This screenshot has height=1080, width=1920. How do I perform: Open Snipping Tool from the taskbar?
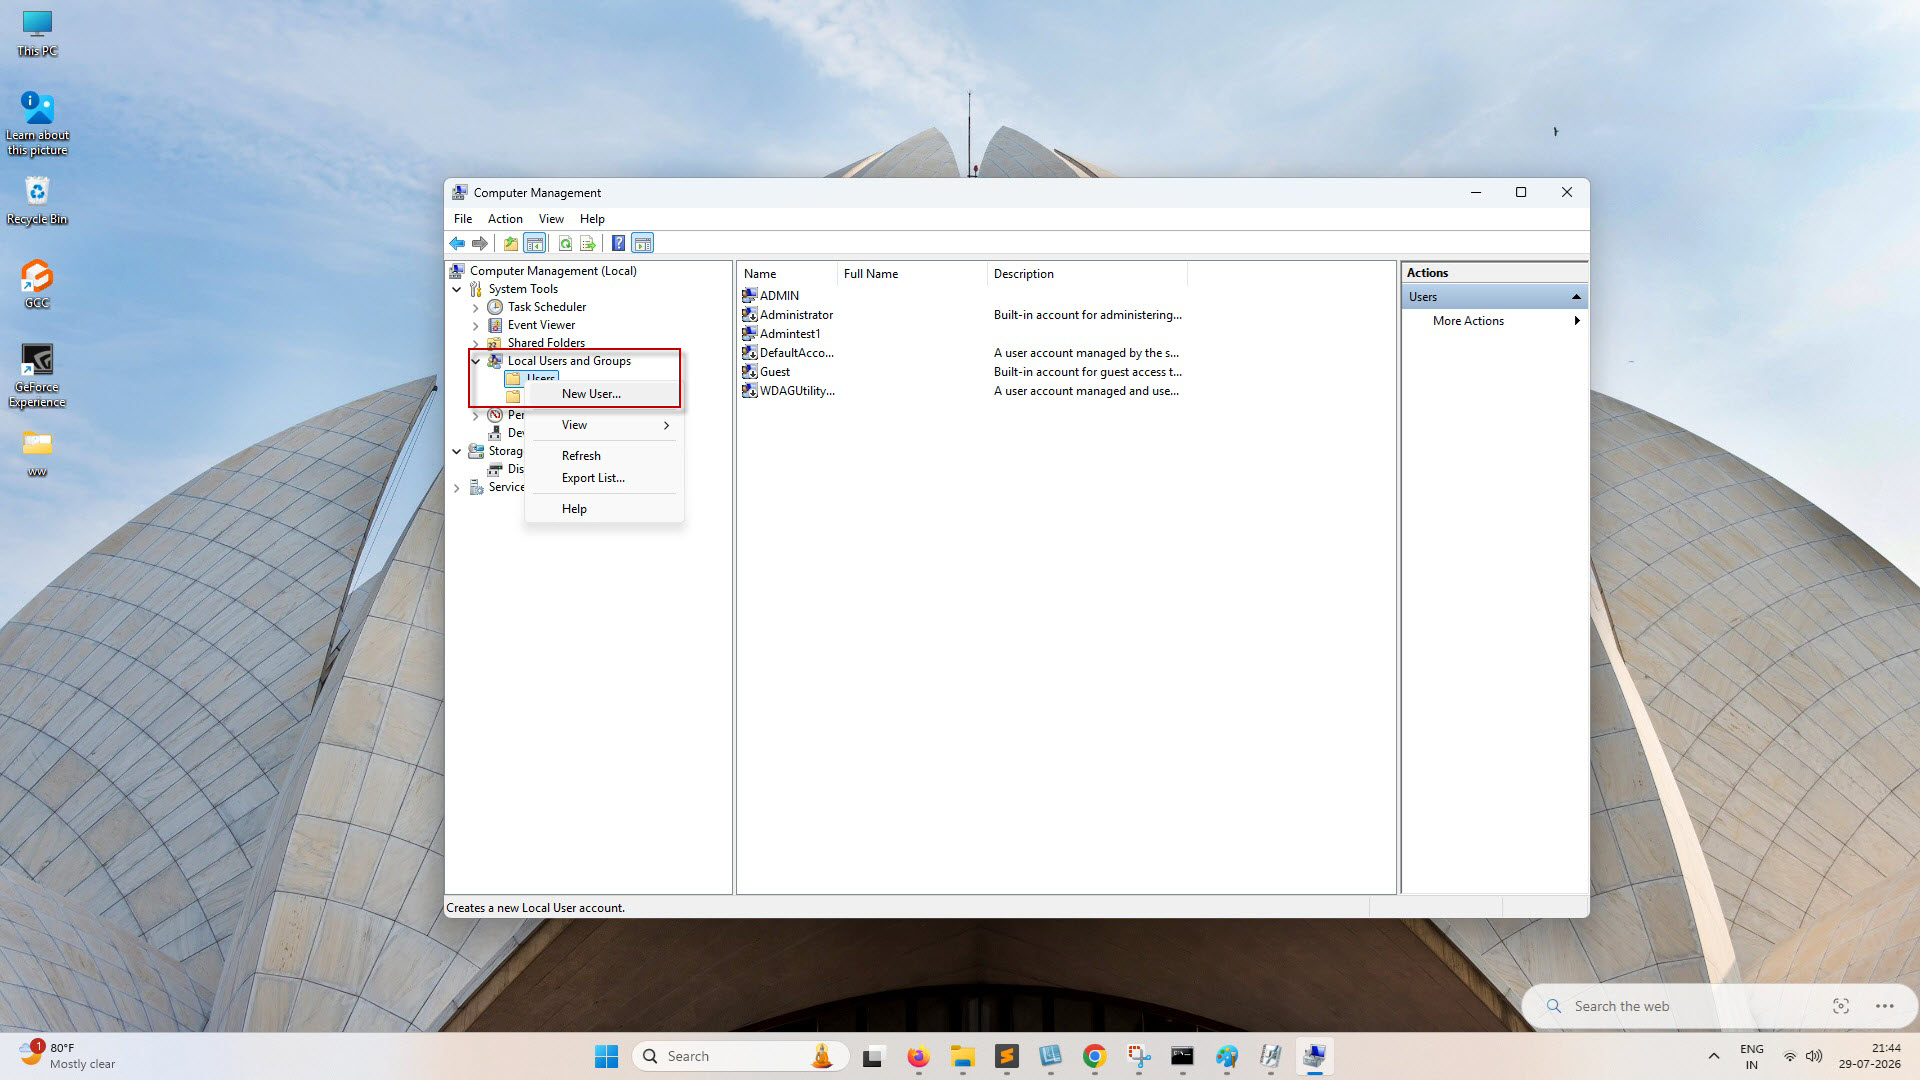coord(1138,1056)
